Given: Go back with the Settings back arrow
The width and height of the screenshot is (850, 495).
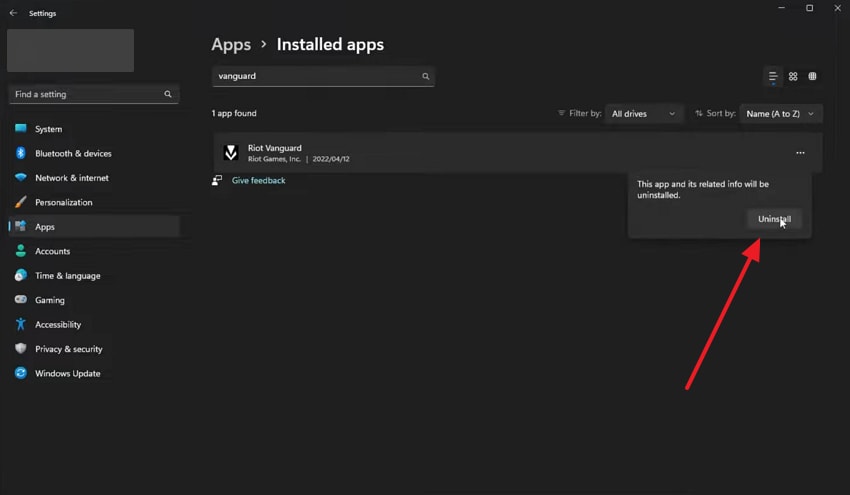Looking at the screenshot, I should (x=14, y=13).
